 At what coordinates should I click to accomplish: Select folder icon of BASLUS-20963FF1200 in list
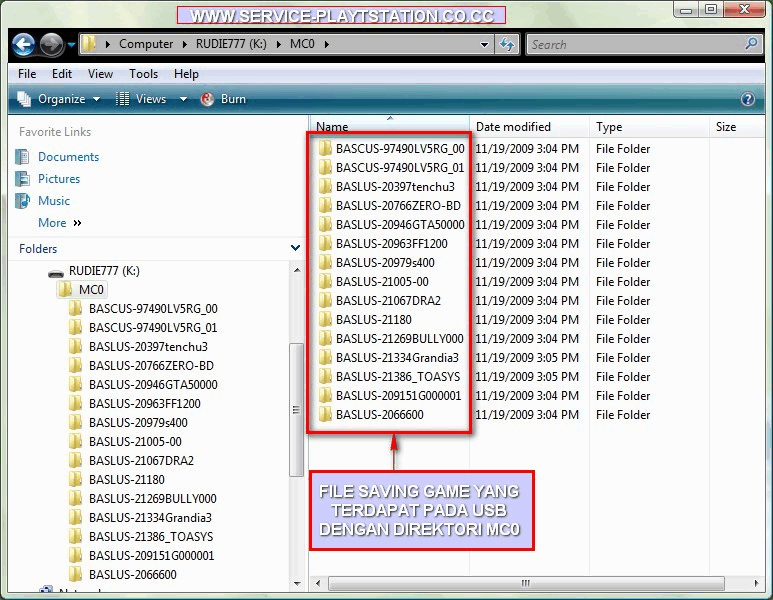(x=325, y=243)
